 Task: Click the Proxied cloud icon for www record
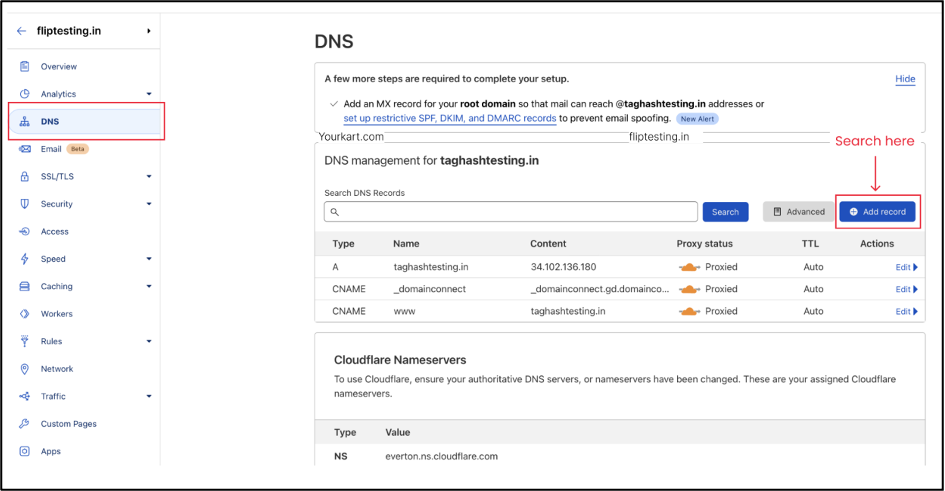[689, 311]
